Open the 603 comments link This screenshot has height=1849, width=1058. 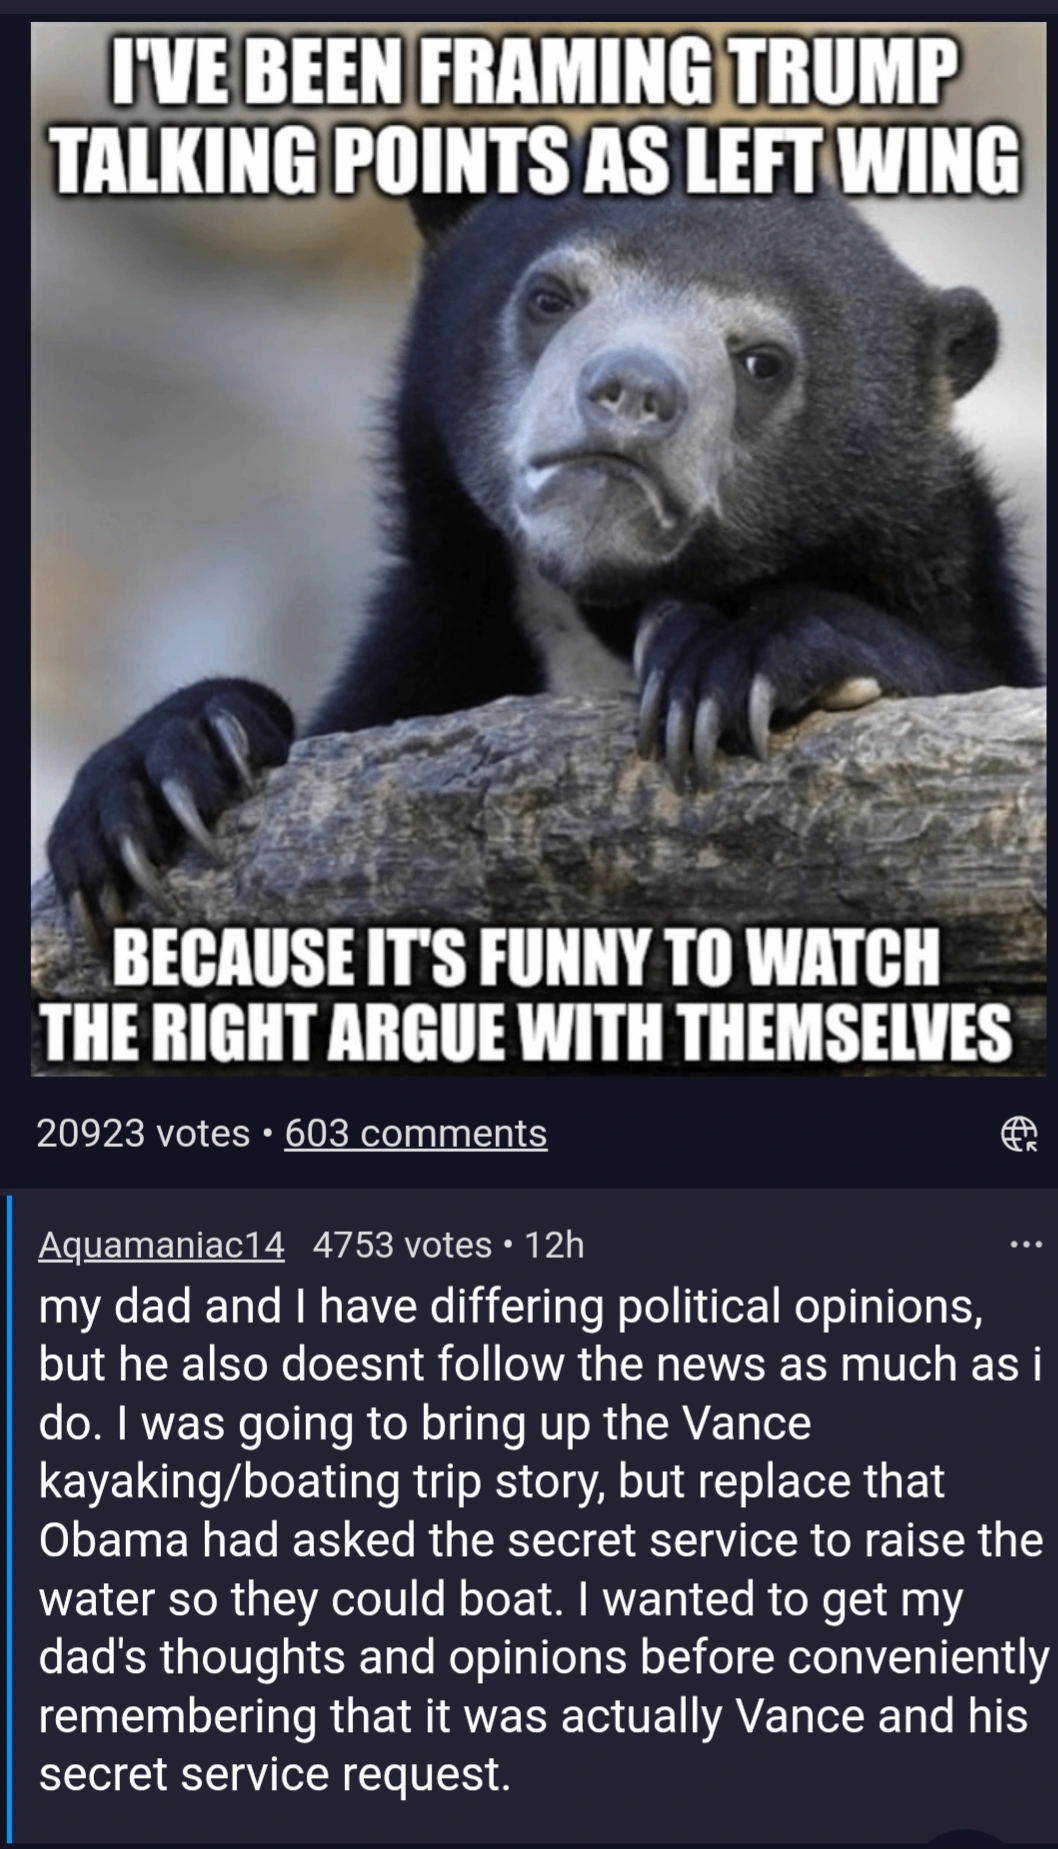click(416, 1133)
